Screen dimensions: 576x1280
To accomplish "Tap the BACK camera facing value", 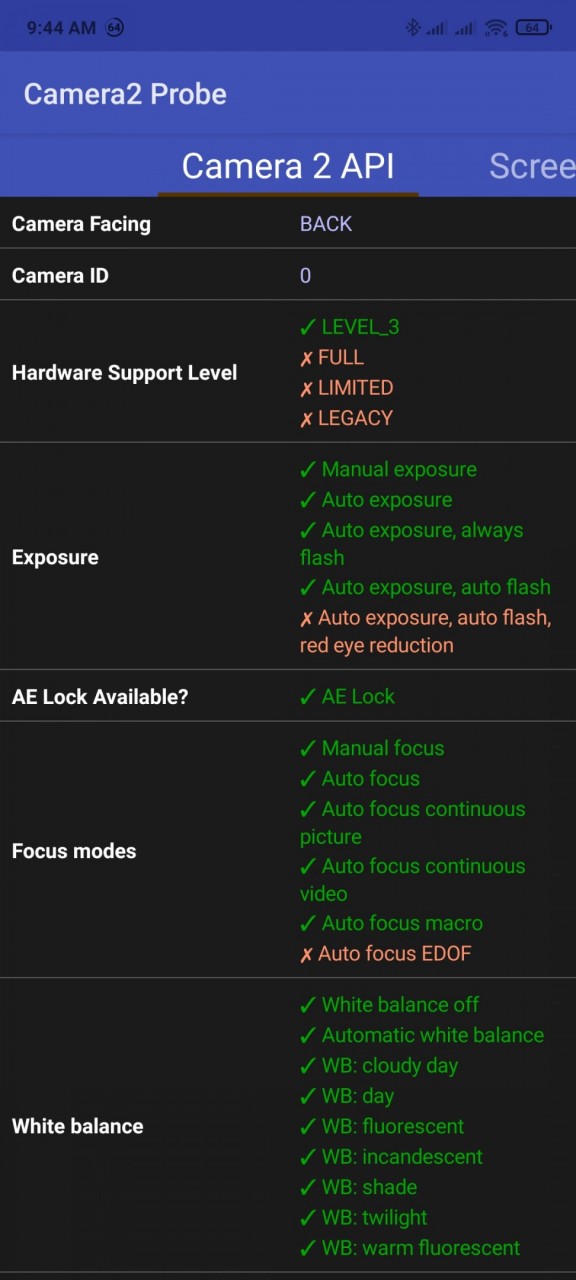I will (326, 224).
